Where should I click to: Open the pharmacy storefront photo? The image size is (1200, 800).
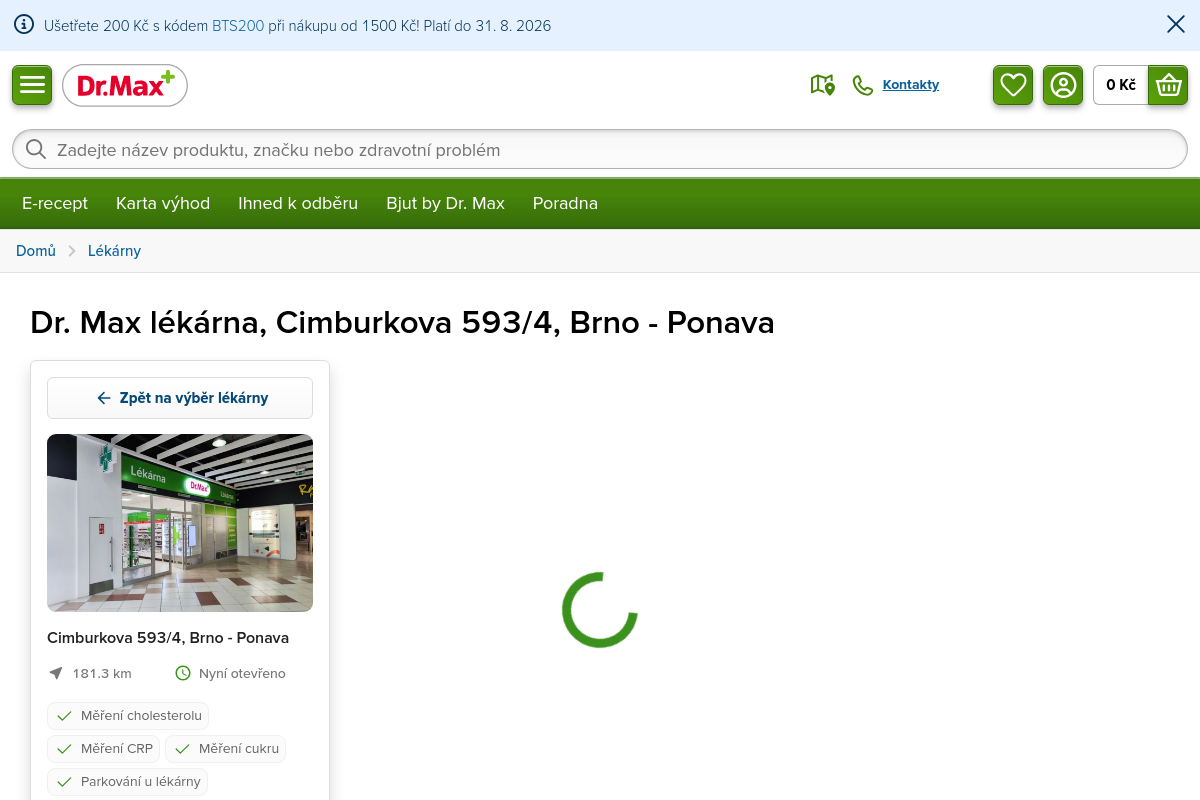(180, 523)
